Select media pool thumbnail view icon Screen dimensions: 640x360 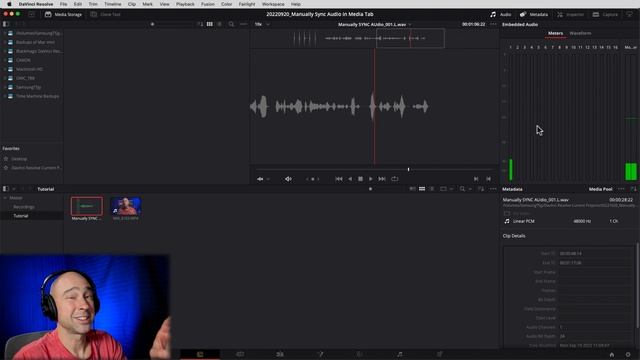click(422, 189)
